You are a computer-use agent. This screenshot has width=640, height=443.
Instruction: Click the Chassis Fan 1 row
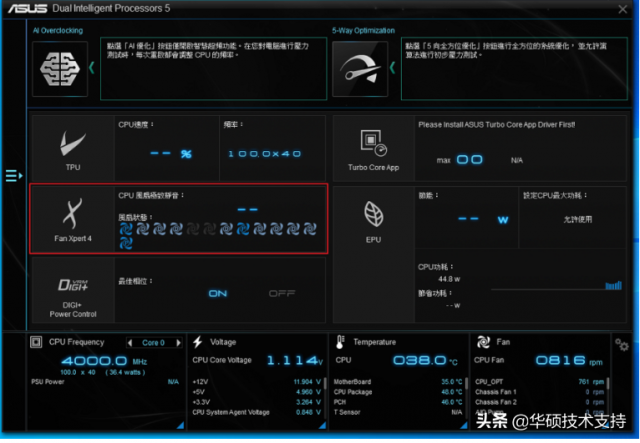point(540,392)
